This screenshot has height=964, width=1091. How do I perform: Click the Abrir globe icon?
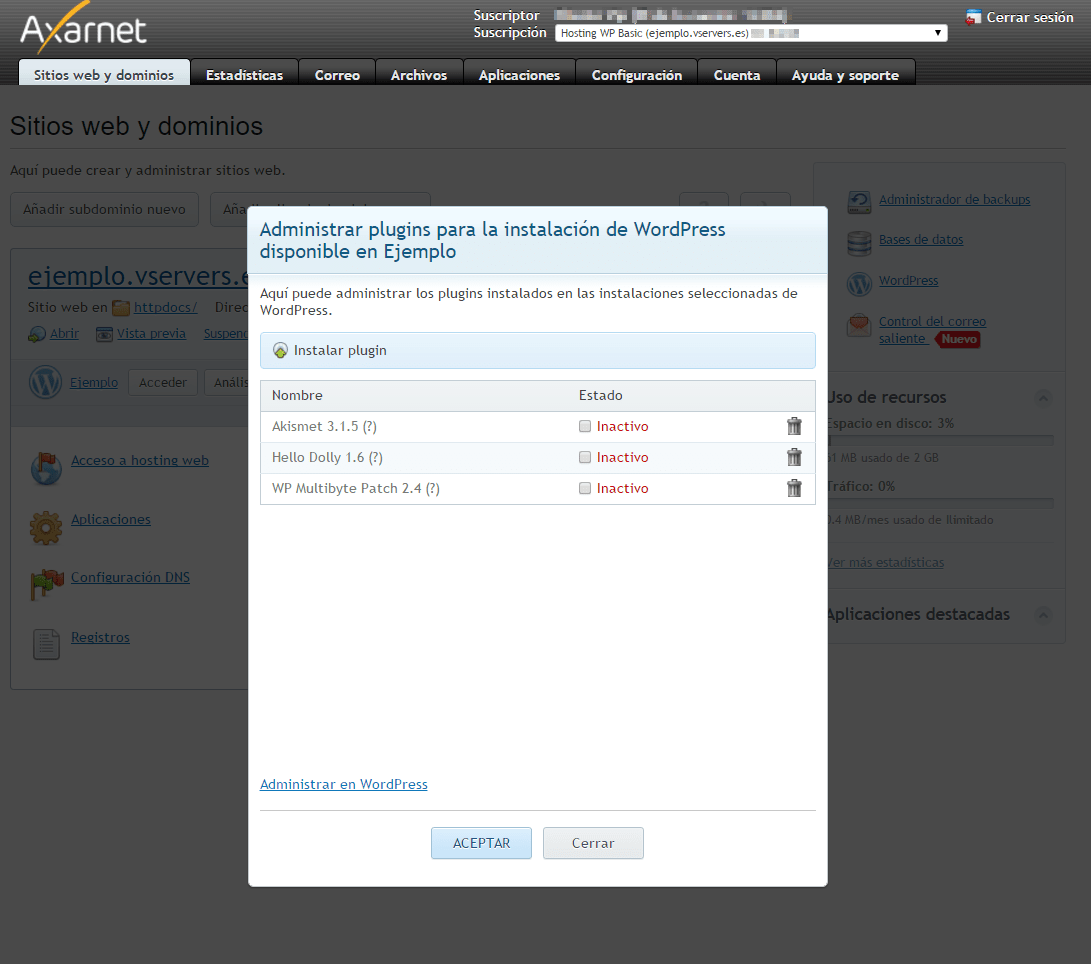tap(37, 334)
